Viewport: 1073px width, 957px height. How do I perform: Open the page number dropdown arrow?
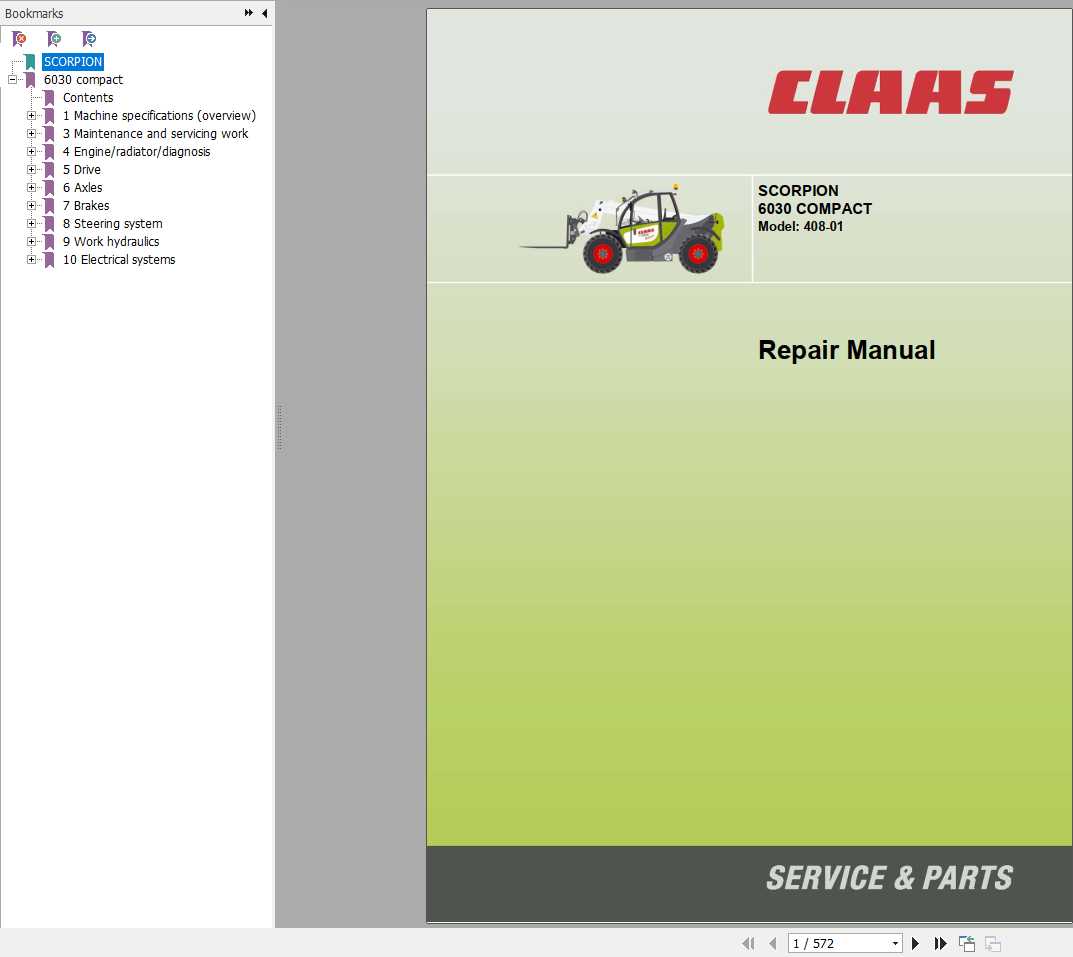[x=895, y=943]
